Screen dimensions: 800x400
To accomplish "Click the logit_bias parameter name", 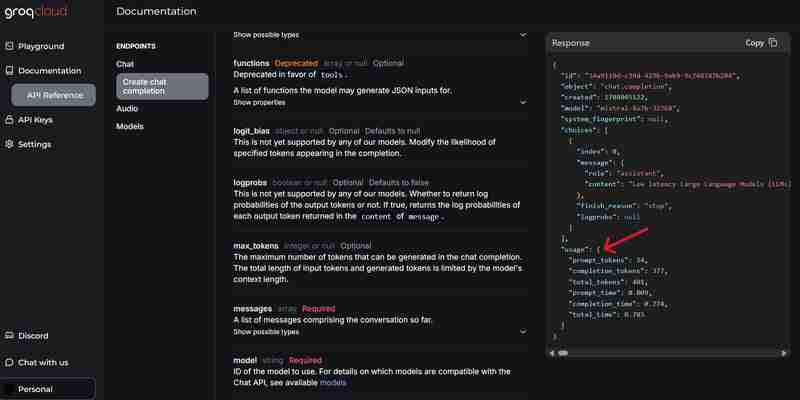I will (x=251, y=131).
